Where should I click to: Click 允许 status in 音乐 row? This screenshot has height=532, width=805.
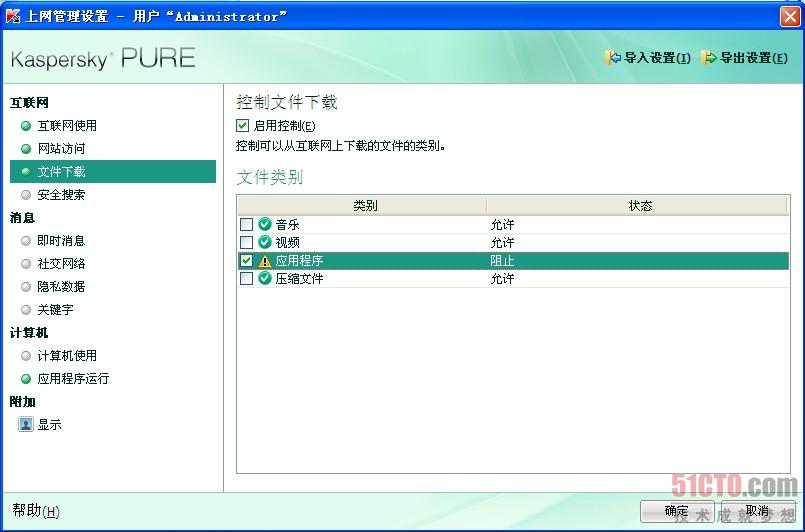tap(502, 224)
